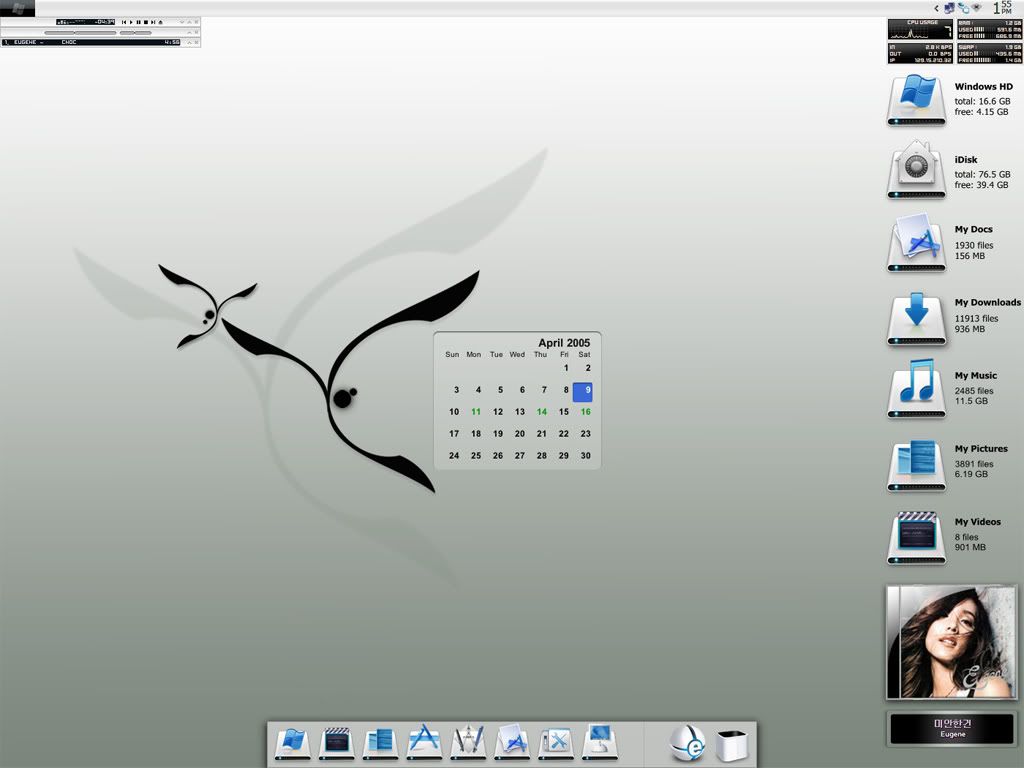
Task: Open the white trash bin in the dock
Action: click(731, 744)
